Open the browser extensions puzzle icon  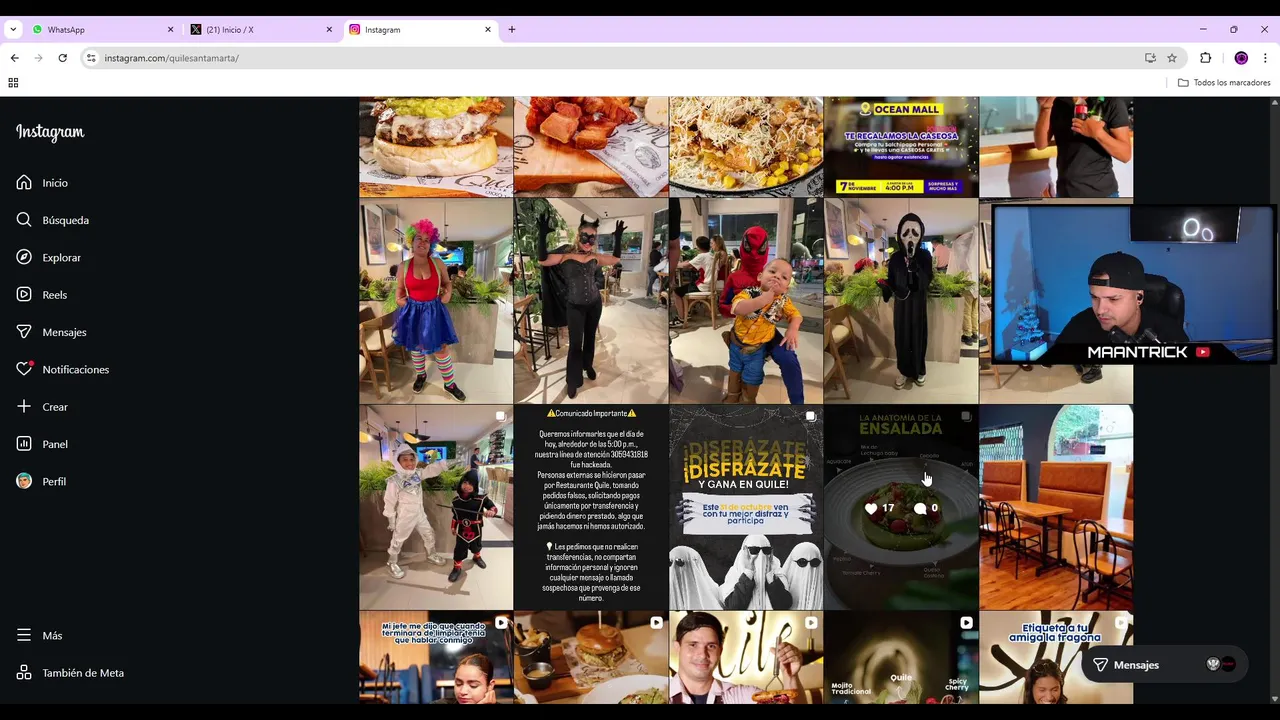1205,58
